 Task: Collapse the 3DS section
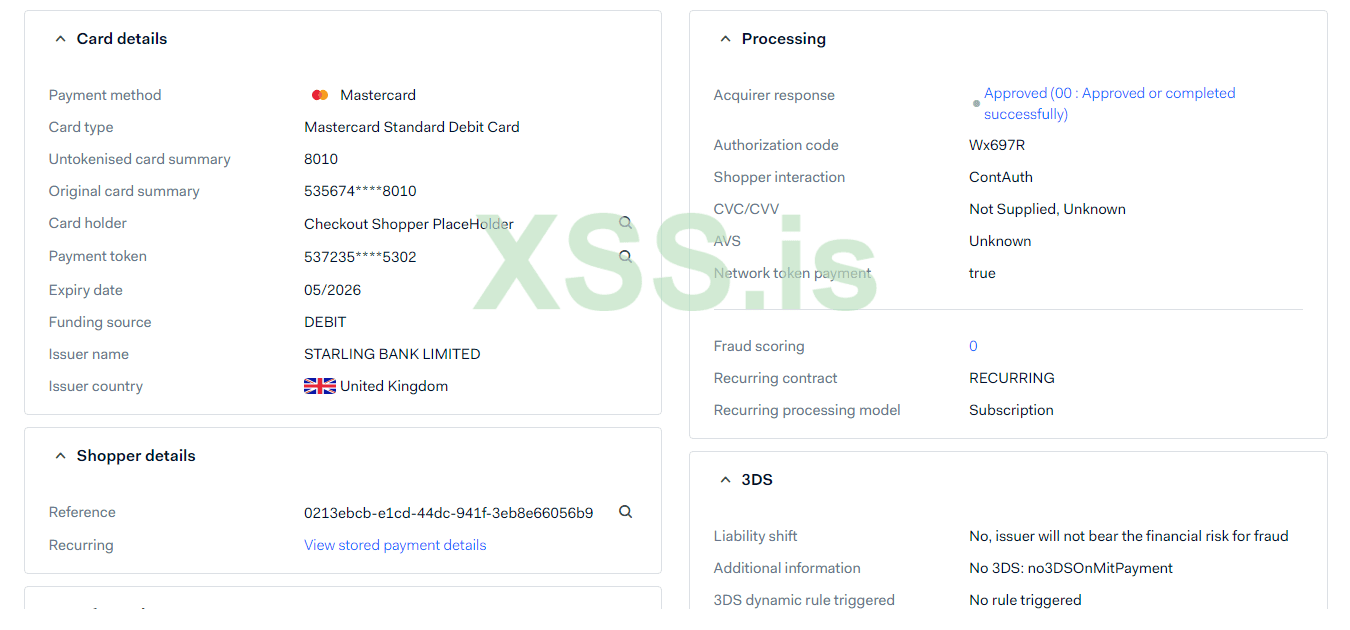click(x=725, y=480)
